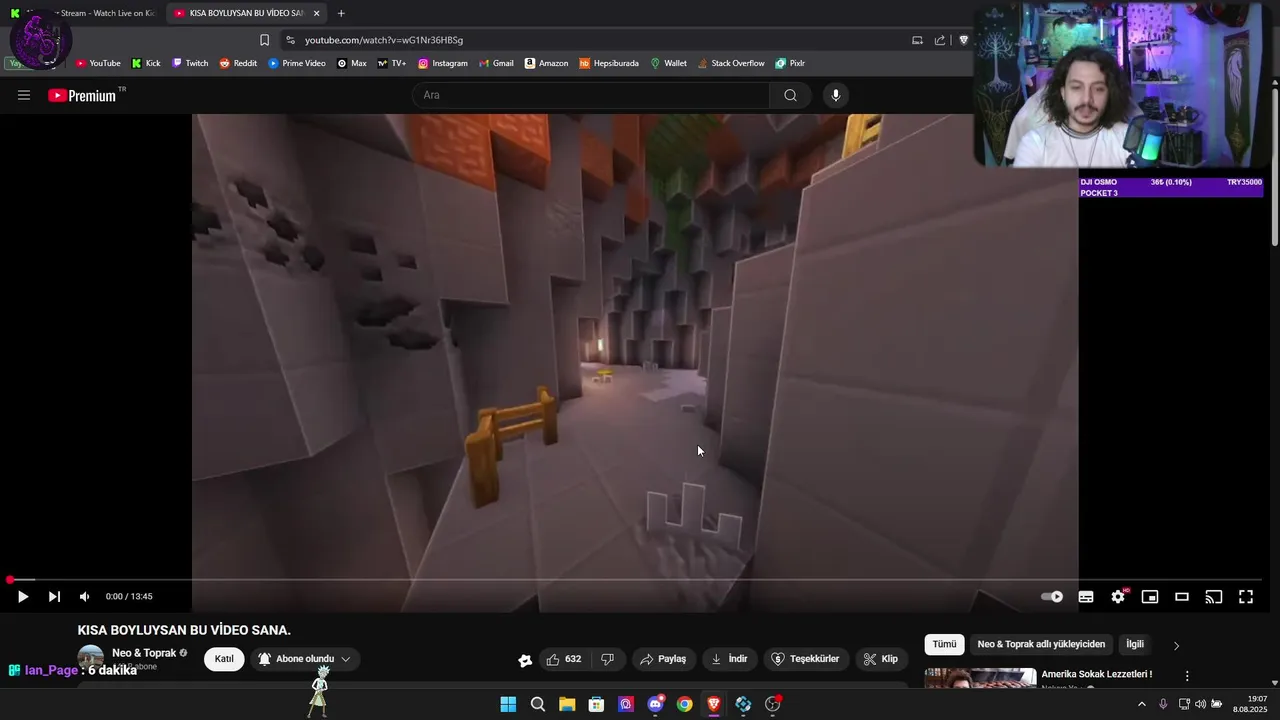
Task: Skip to the next video
Action: tap(54, 597)
